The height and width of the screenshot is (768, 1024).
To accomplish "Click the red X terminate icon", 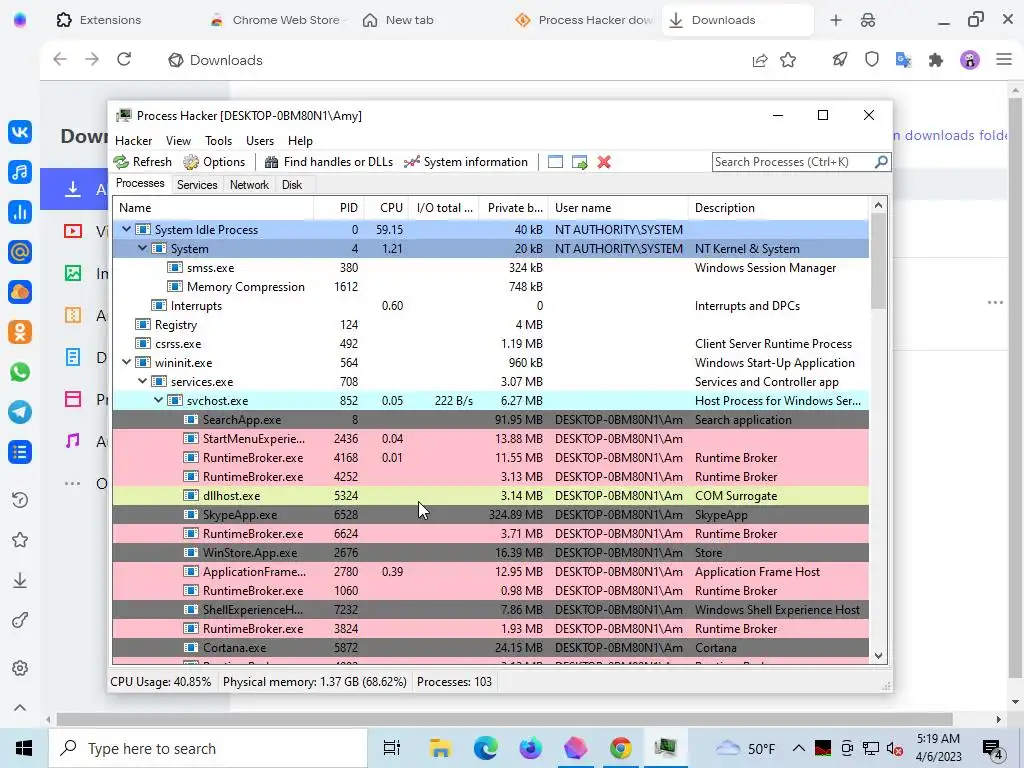I will (604, 162).
